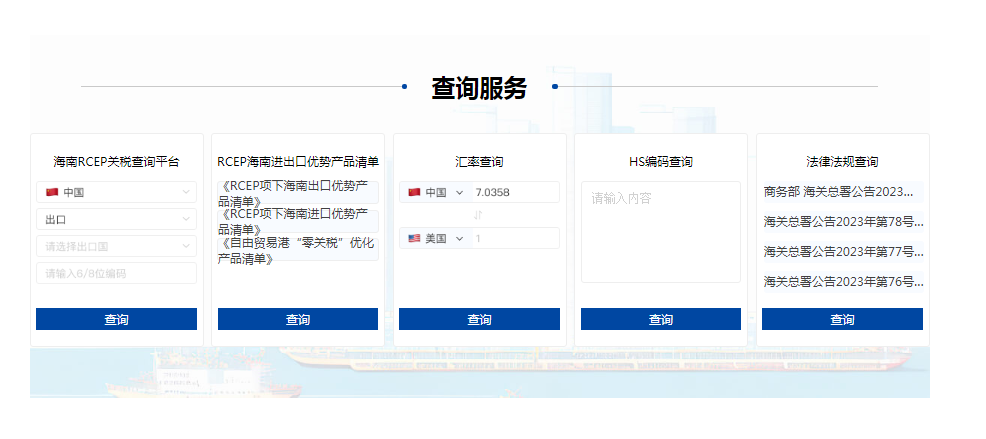Open the 出口 trade direction dropdown
986x439 pixels.
pos(116,220)
